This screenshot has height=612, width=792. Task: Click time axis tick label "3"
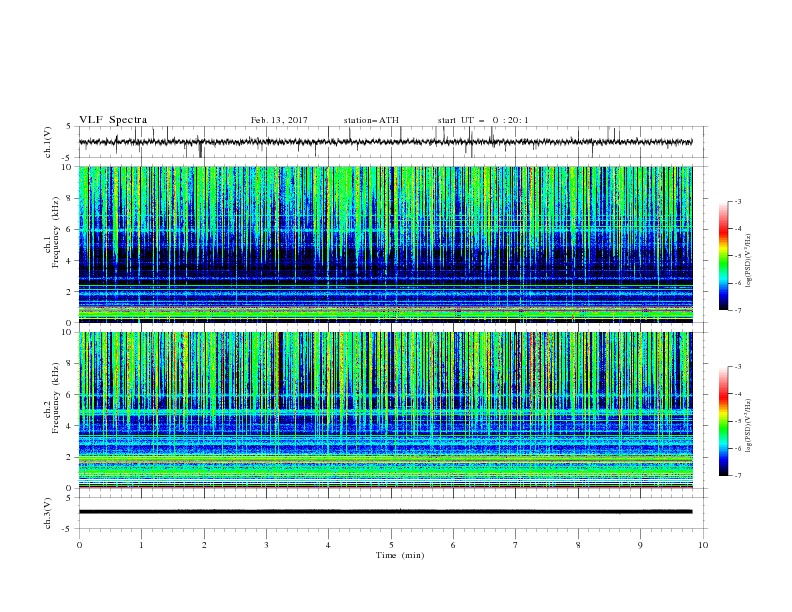(266, 545)
